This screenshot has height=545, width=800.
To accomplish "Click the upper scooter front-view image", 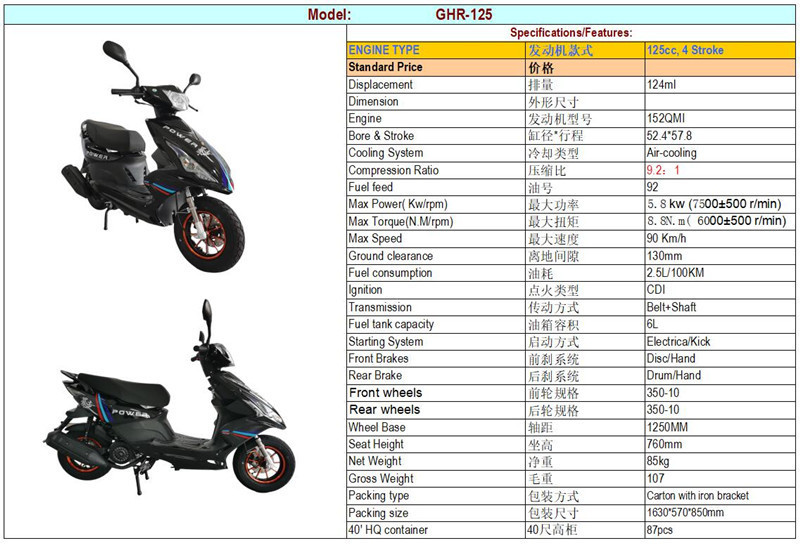I will click(153, 156).
